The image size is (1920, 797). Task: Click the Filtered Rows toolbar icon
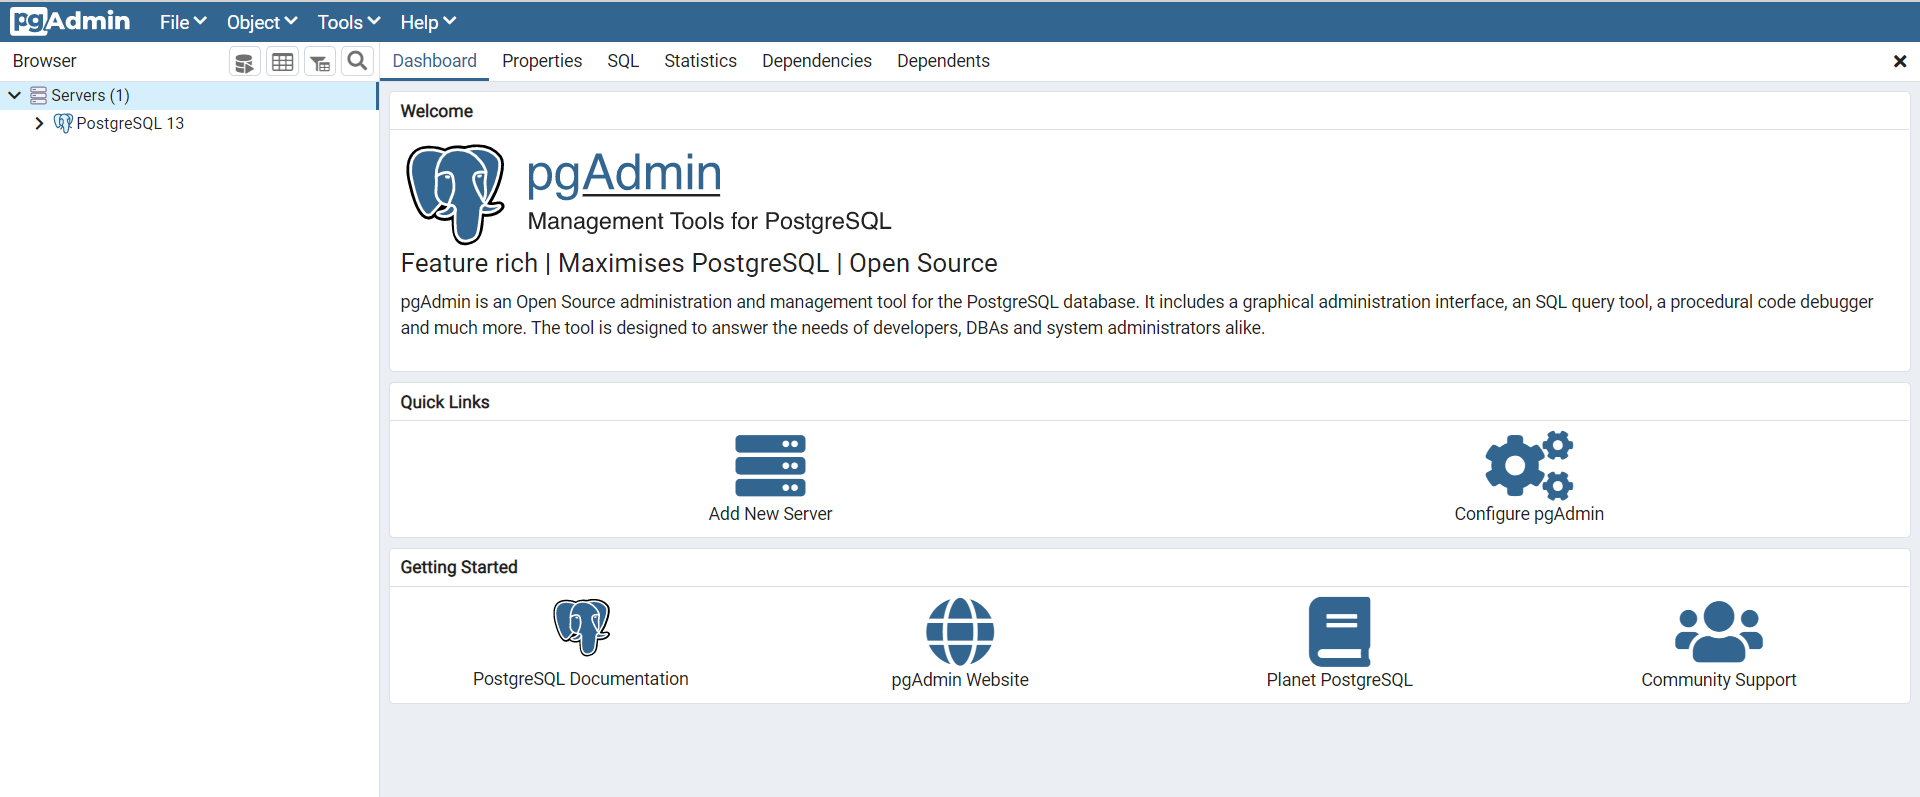(x=320, y=62)
